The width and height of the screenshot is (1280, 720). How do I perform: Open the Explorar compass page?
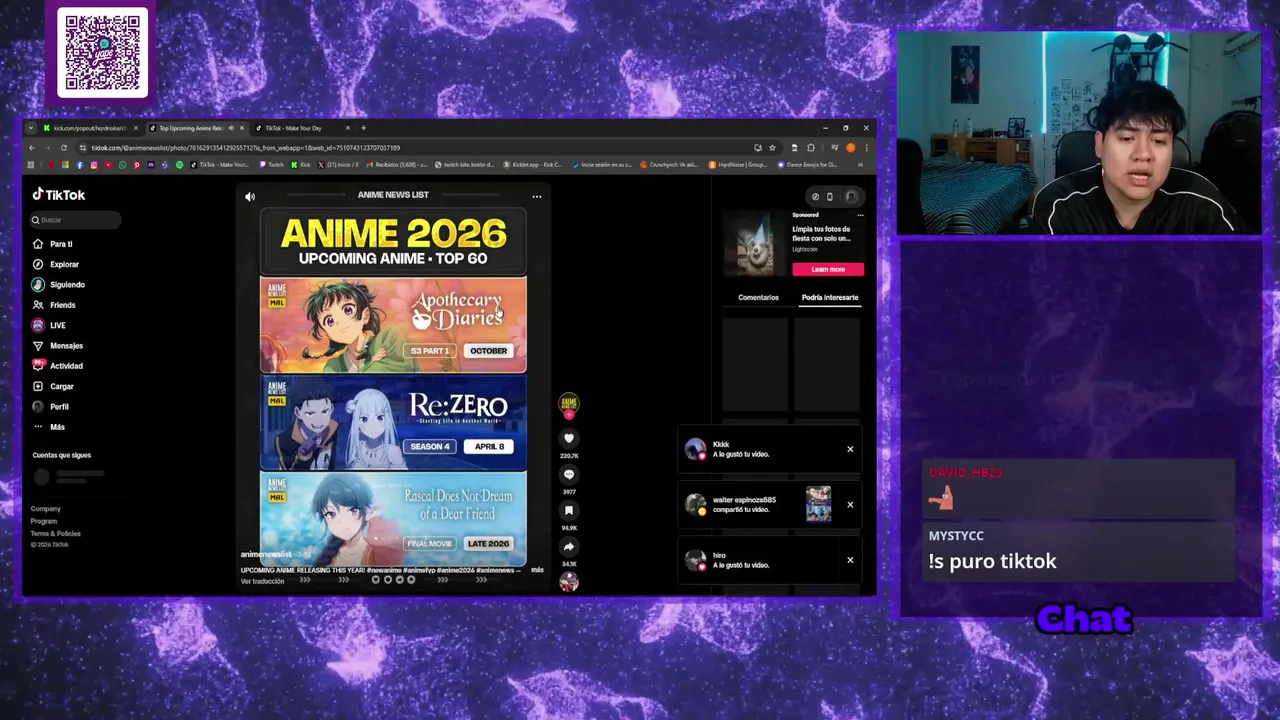click(56, 264)
